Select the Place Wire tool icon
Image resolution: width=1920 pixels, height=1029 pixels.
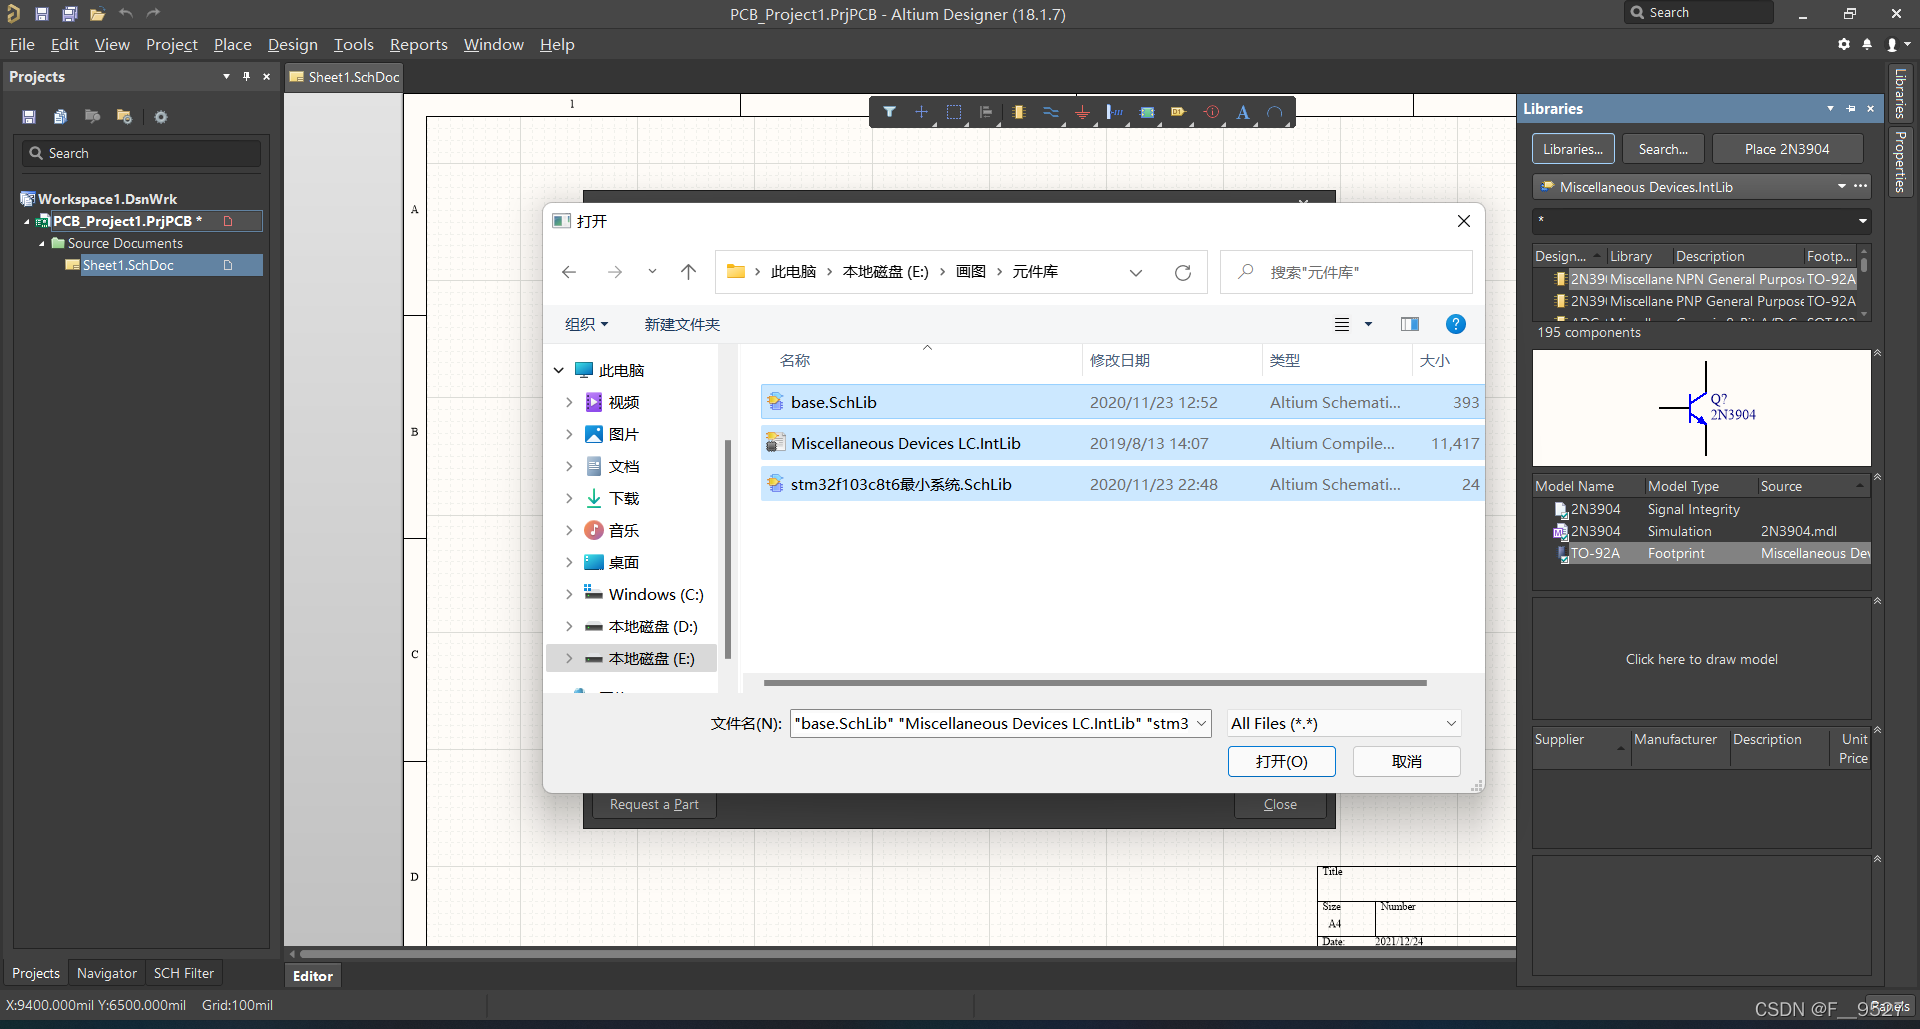point(1050,112)
